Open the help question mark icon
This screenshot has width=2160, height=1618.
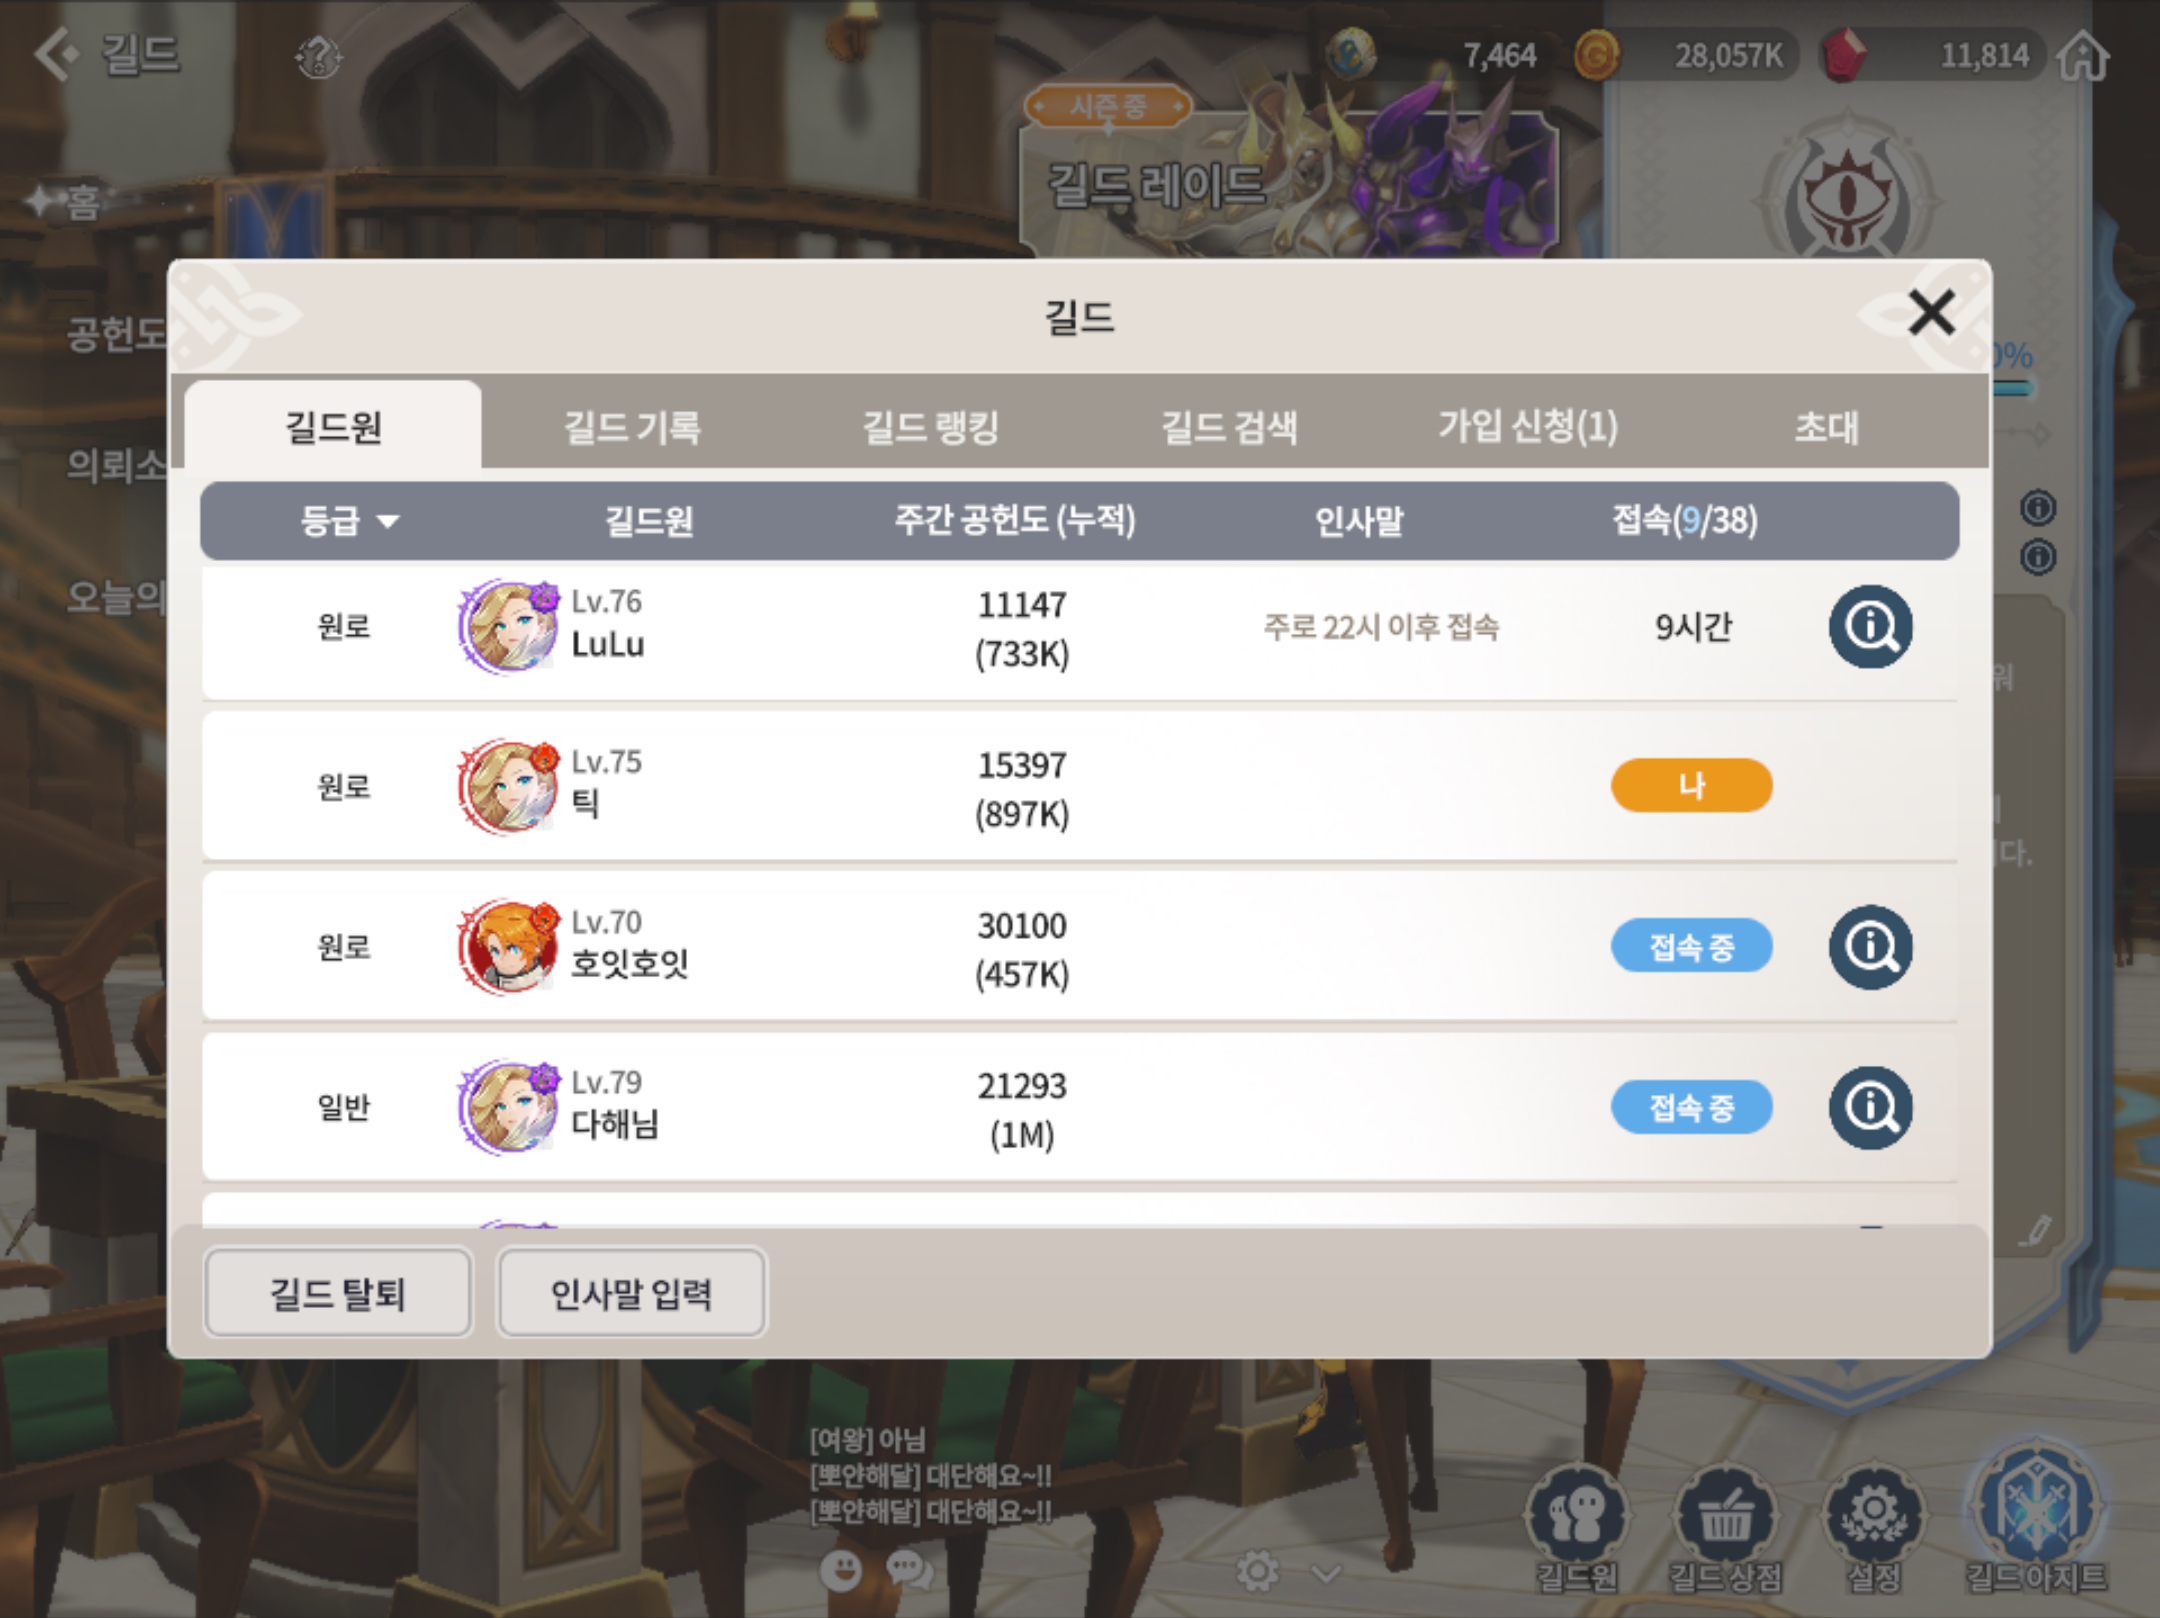click(318, 57)
